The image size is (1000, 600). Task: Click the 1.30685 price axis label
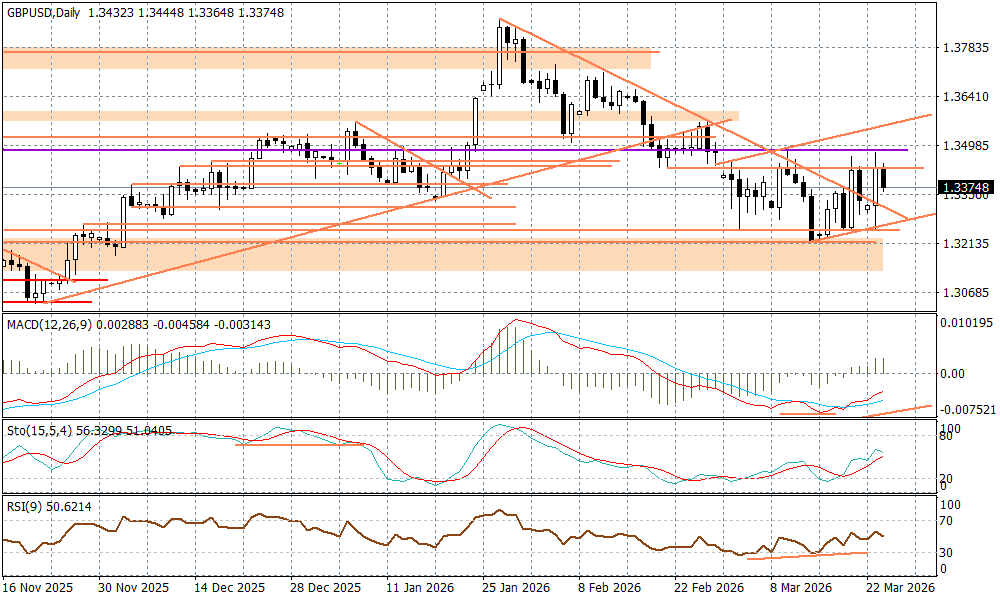click(964, 293)
